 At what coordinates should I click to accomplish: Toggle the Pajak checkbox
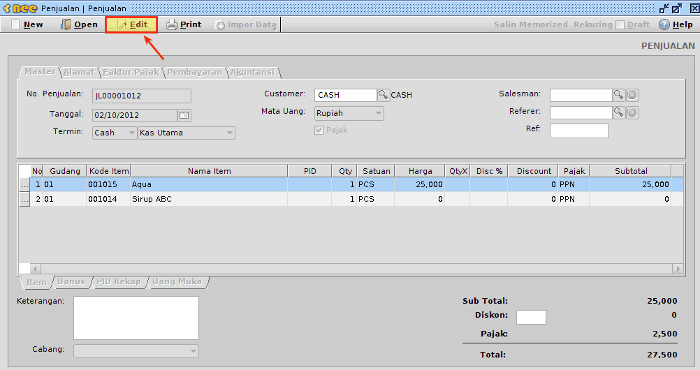(x=319, y=130)
